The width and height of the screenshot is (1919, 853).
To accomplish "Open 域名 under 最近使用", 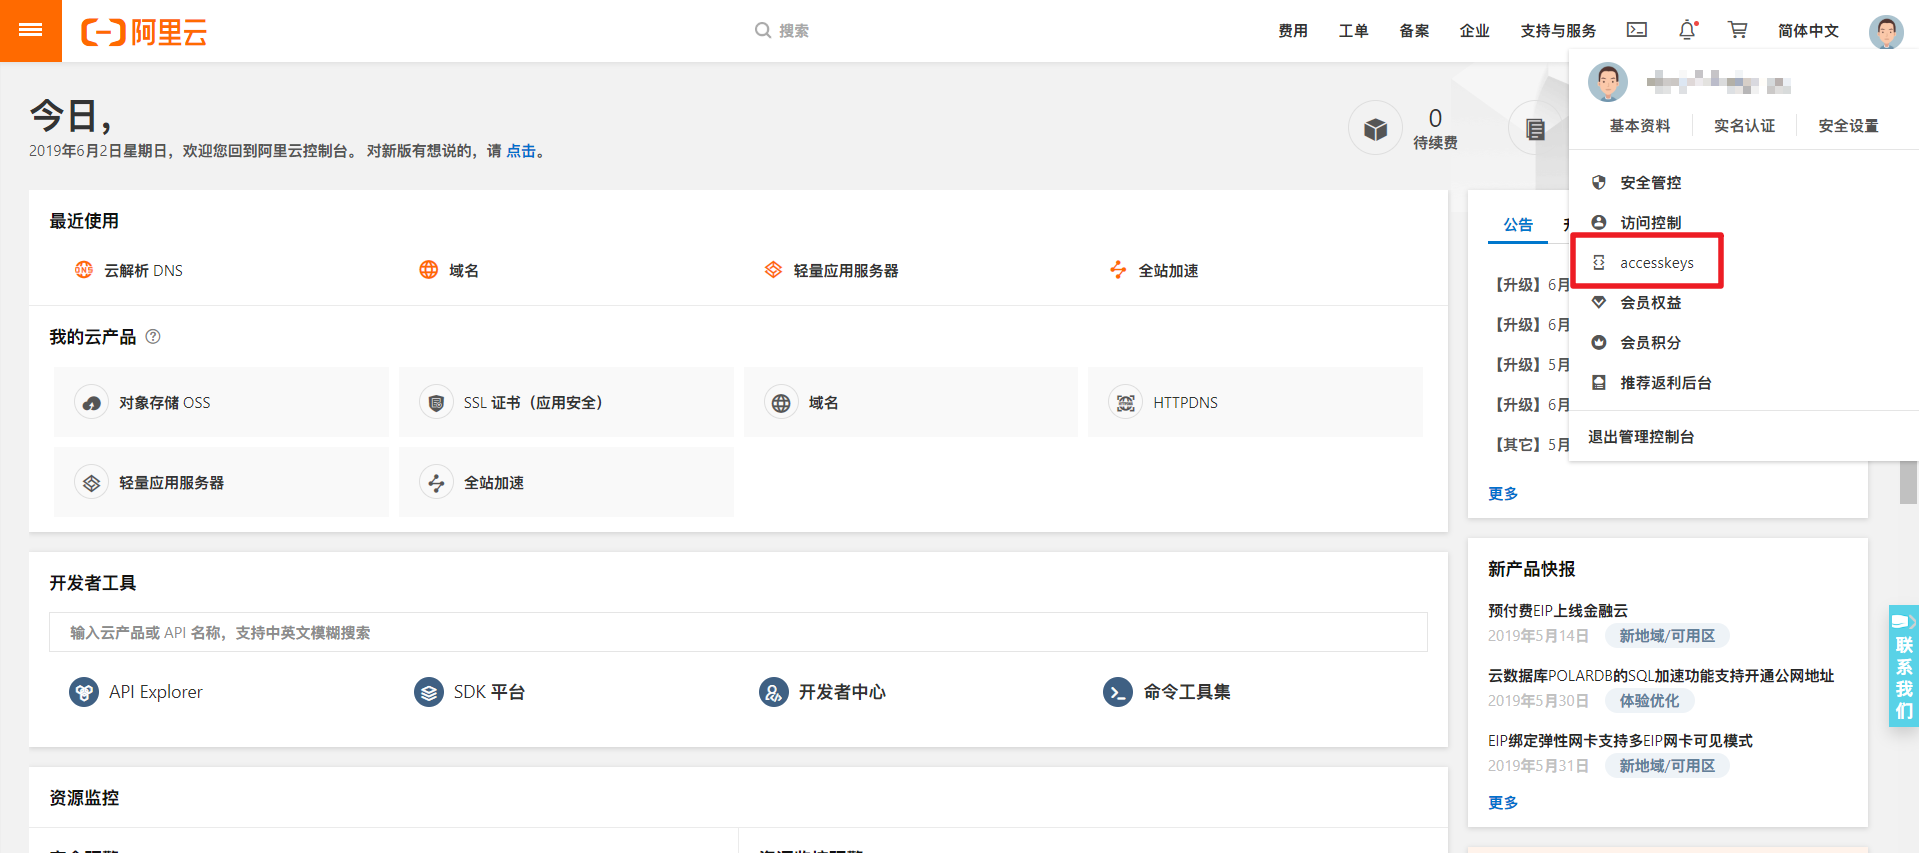I will (x=449, y=270).
